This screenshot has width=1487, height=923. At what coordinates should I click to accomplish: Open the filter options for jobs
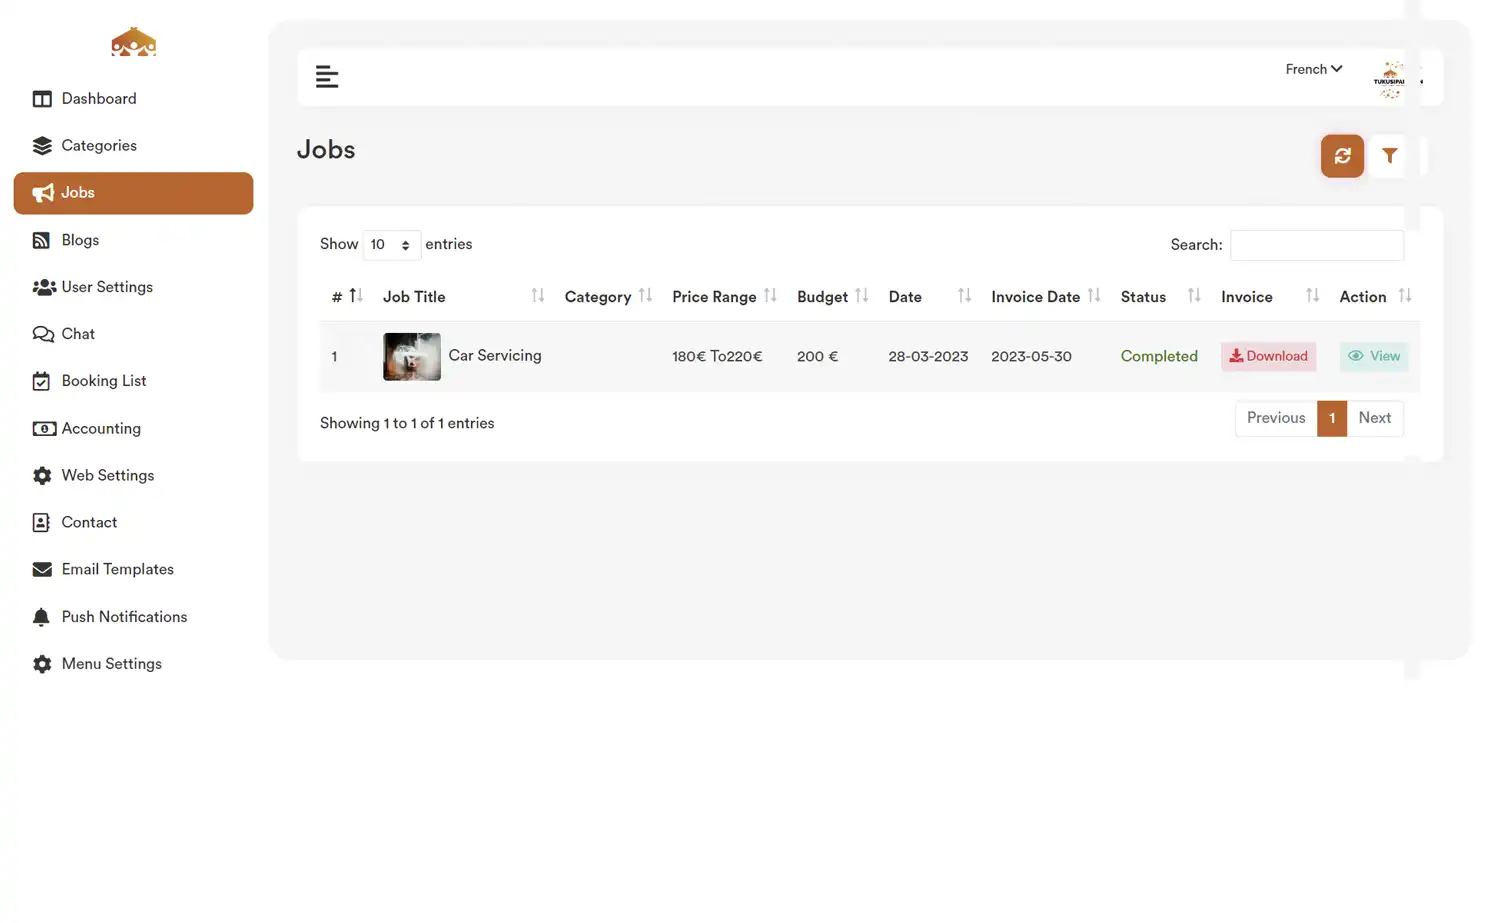click(1389, 156)
